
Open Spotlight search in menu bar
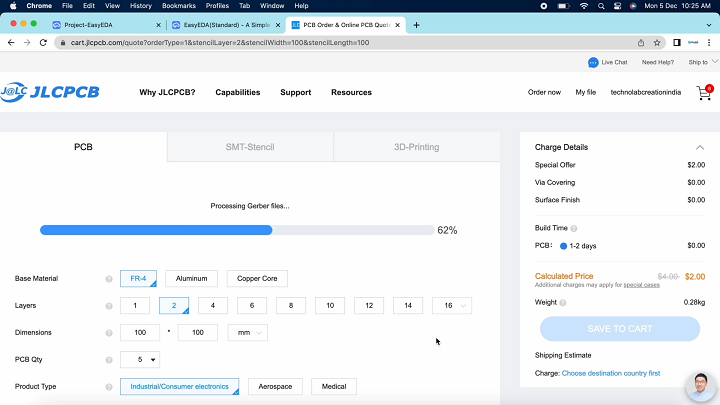[601, 6]
